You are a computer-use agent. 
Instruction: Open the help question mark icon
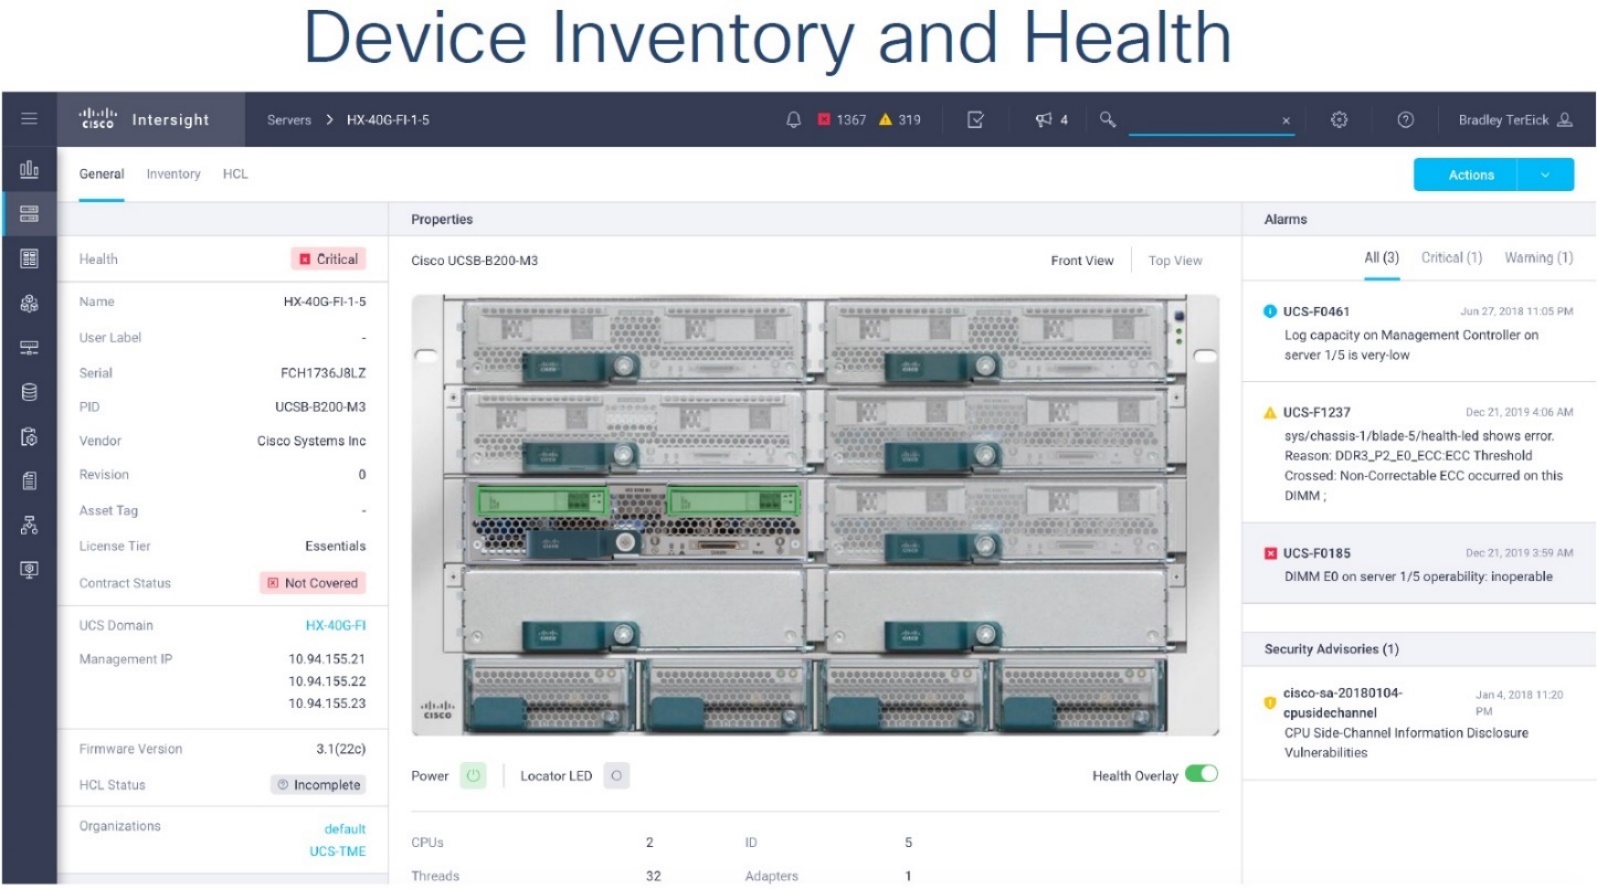click(x=1405, y=119)
